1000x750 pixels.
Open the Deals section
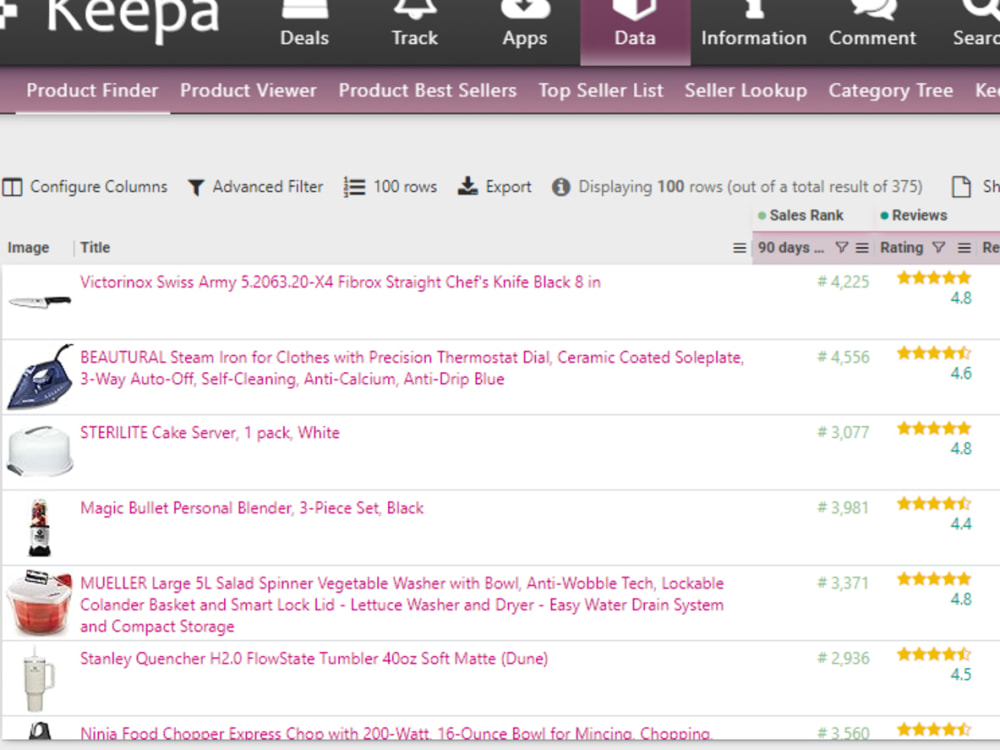coord(304,26)
